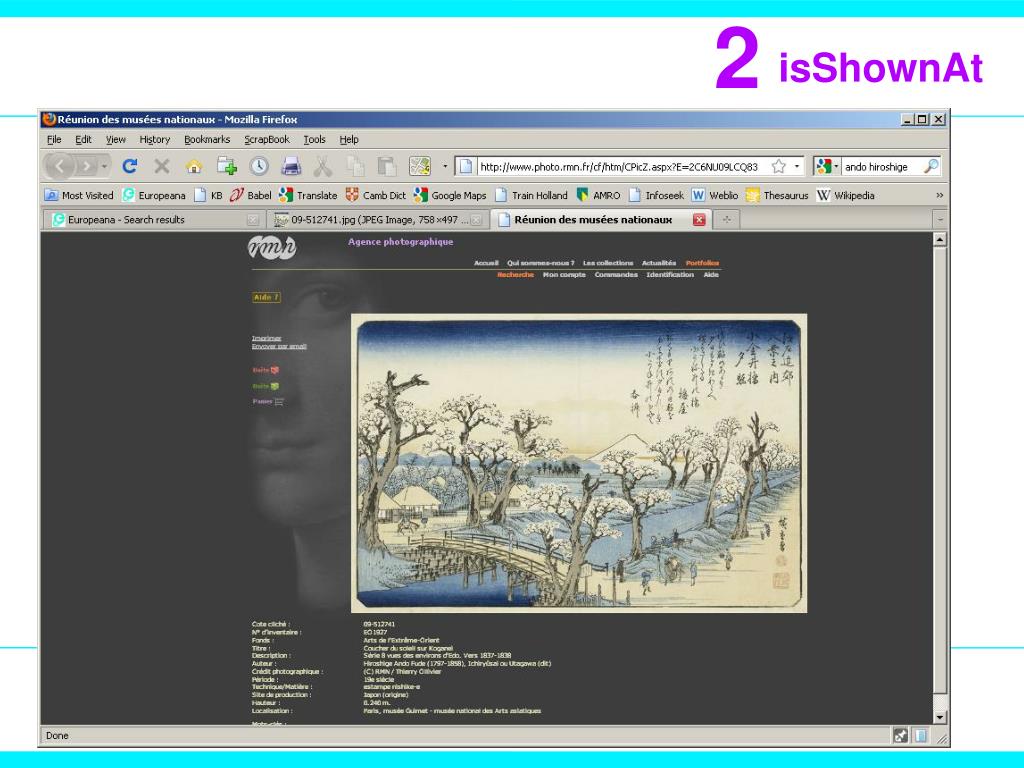Open the Edit menu
Viewport: 1024px width, 768px height.
83,139
